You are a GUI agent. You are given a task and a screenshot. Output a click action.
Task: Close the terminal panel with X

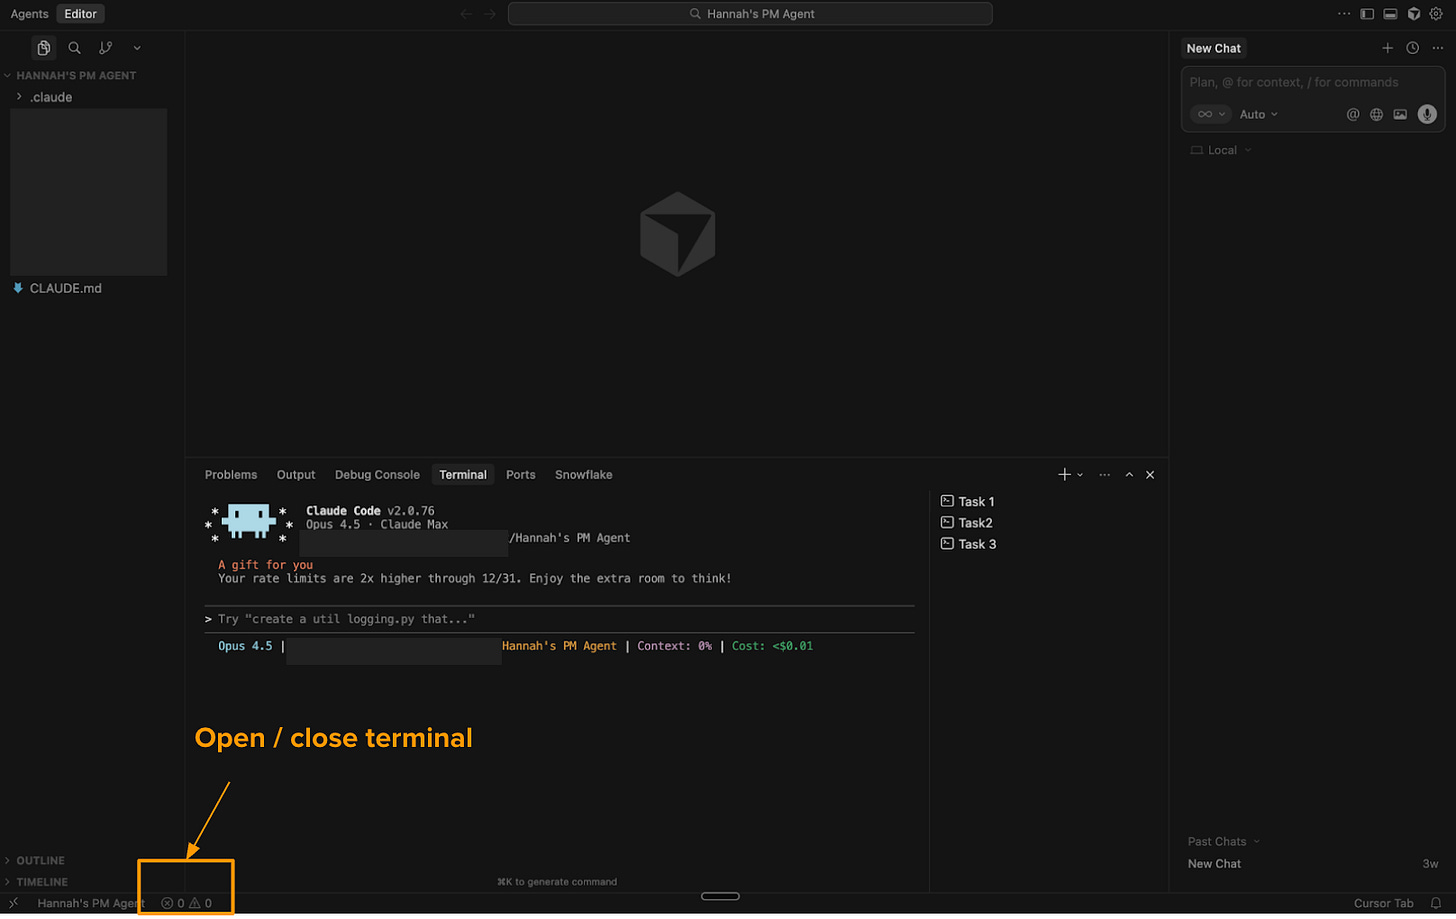click(x=1150, y=475)
